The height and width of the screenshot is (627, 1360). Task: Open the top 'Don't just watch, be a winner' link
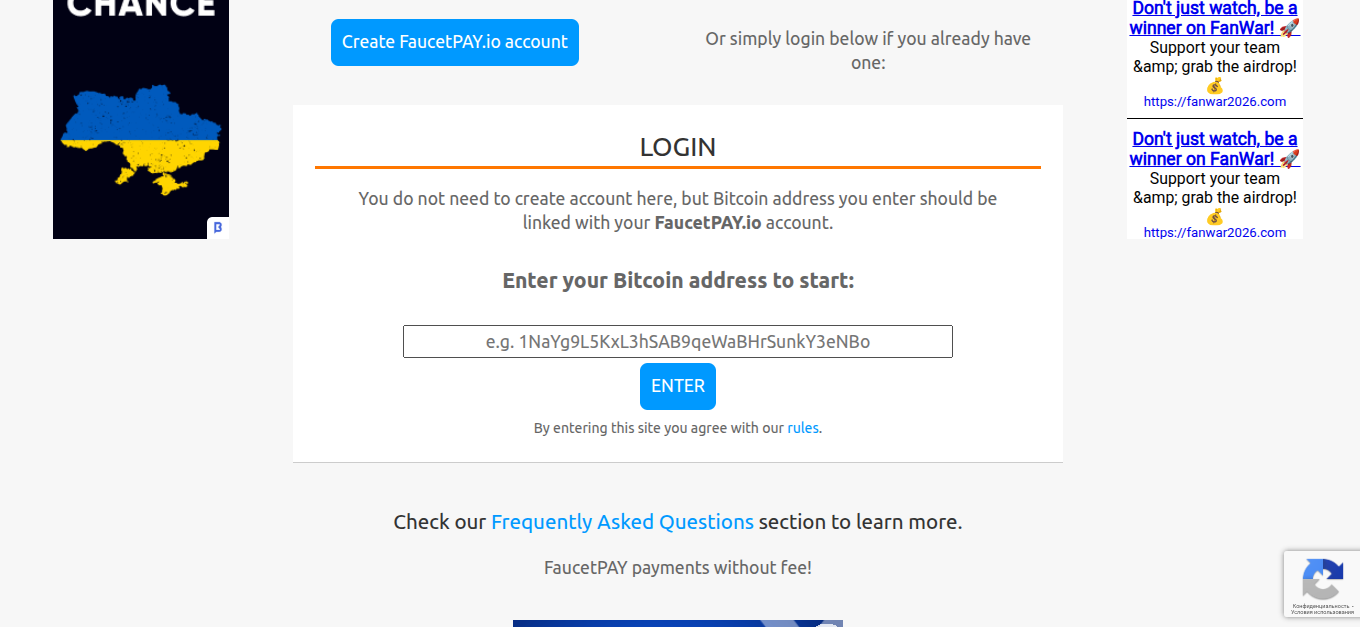[1214, 18]
